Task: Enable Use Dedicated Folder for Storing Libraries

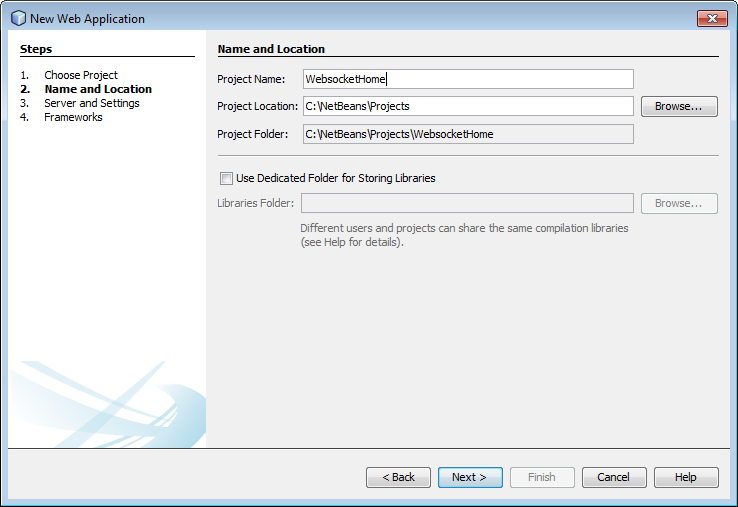Action: [226, 178]
